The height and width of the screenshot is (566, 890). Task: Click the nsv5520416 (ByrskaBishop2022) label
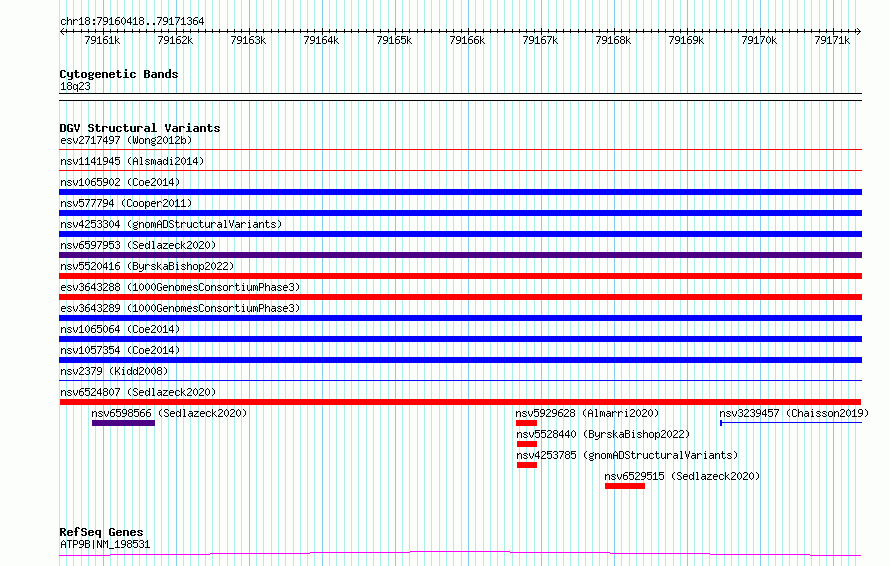pos(147,266)
